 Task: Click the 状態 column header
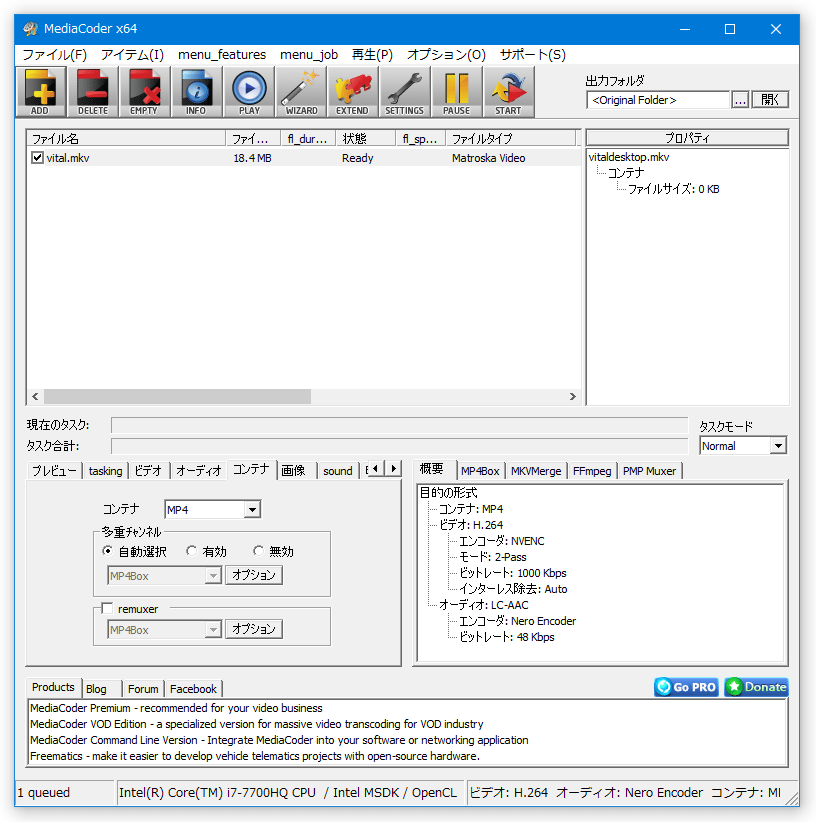(x=366, y=138)
